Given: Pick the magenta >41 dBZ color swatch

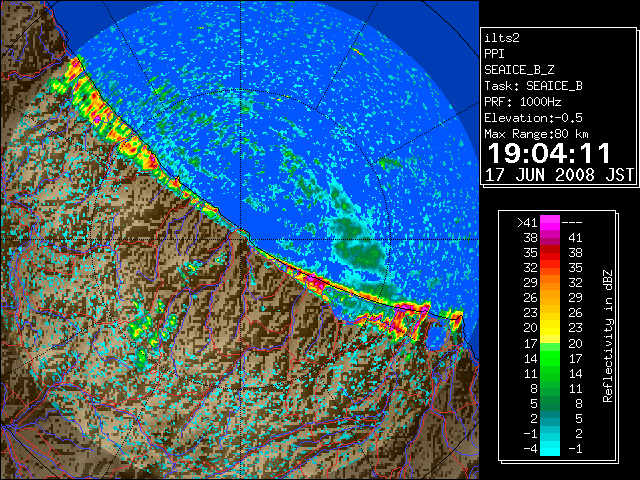Looking at the screenshot, I should [x=550, y=222].
